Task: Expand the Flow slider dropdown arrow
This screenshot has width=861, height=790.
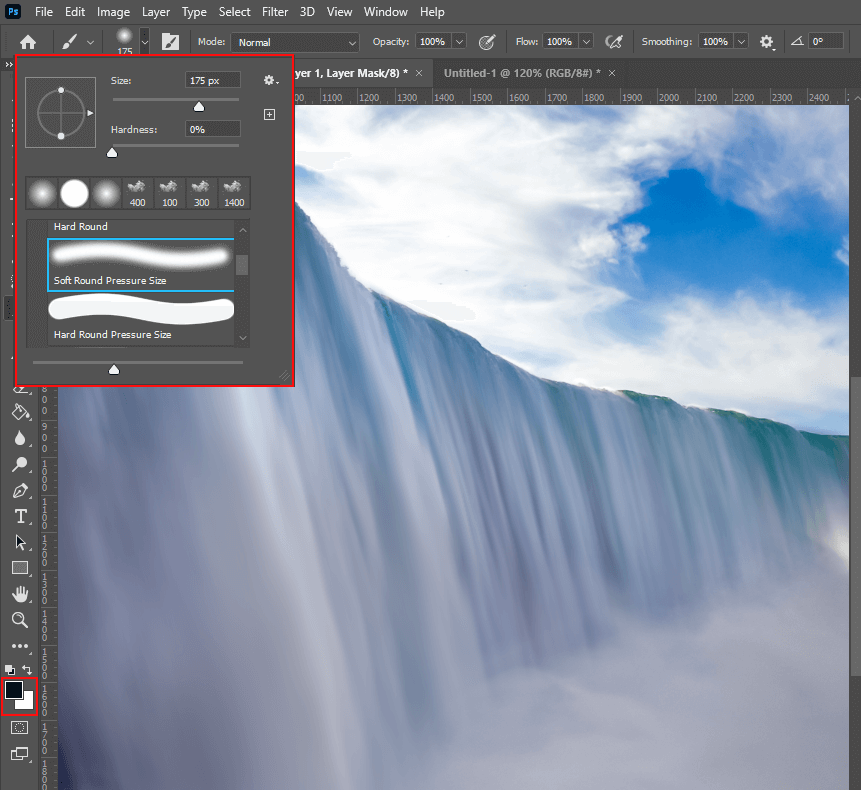Action: [586, 42]
